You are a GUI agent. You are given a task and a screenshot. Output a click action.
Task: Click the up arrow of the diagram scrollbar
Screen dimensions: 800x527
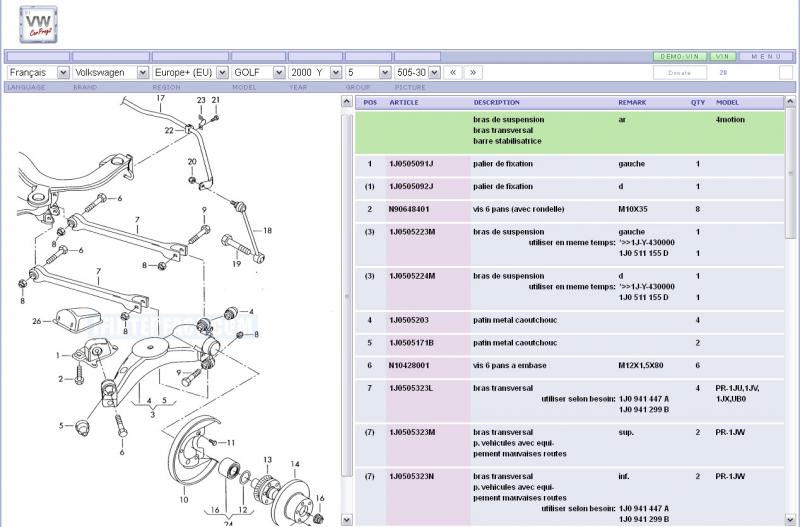(346, 102)
